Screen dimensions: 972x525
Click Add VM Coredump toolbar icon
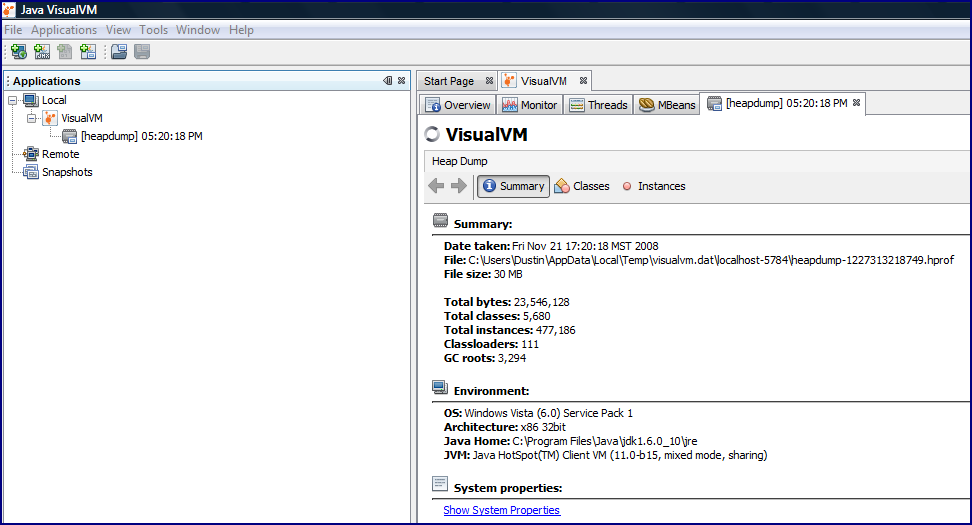[x=64, y=51]
